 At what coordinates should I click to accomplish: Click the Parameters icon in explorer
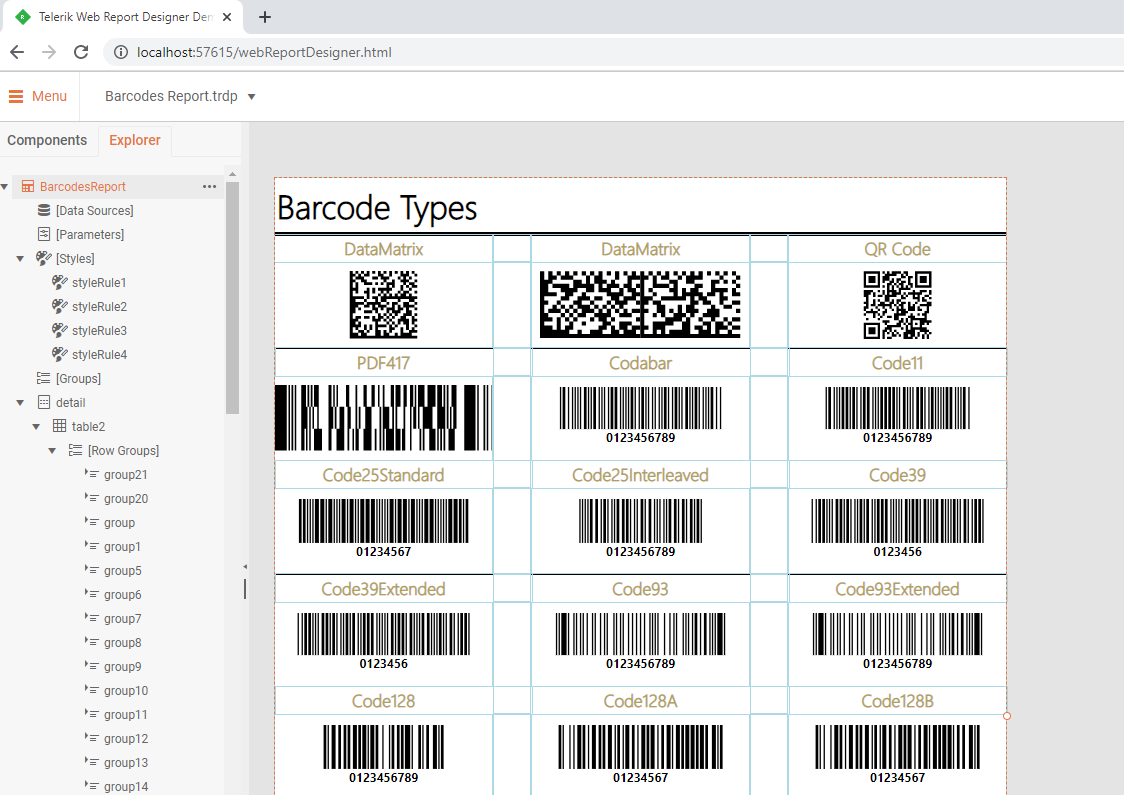(43, 235)
